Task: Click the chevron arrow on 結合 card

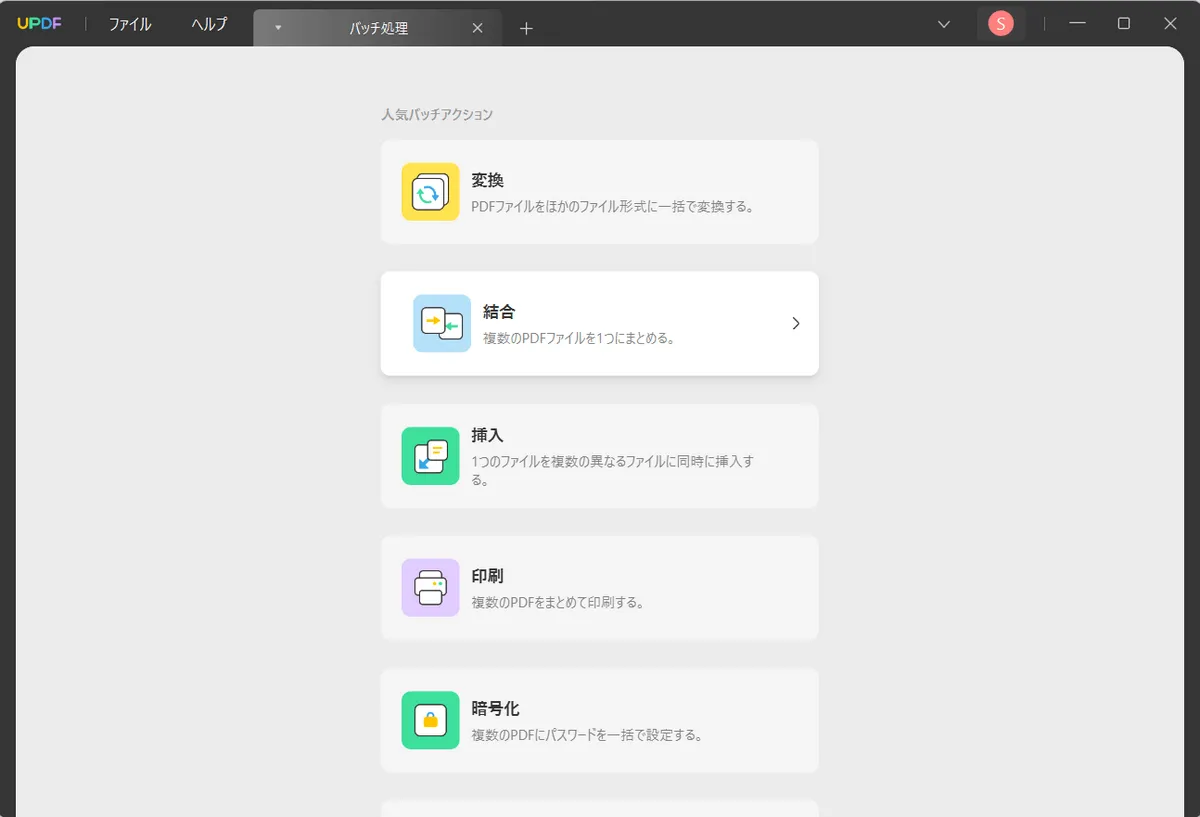Action: (796, 323)
